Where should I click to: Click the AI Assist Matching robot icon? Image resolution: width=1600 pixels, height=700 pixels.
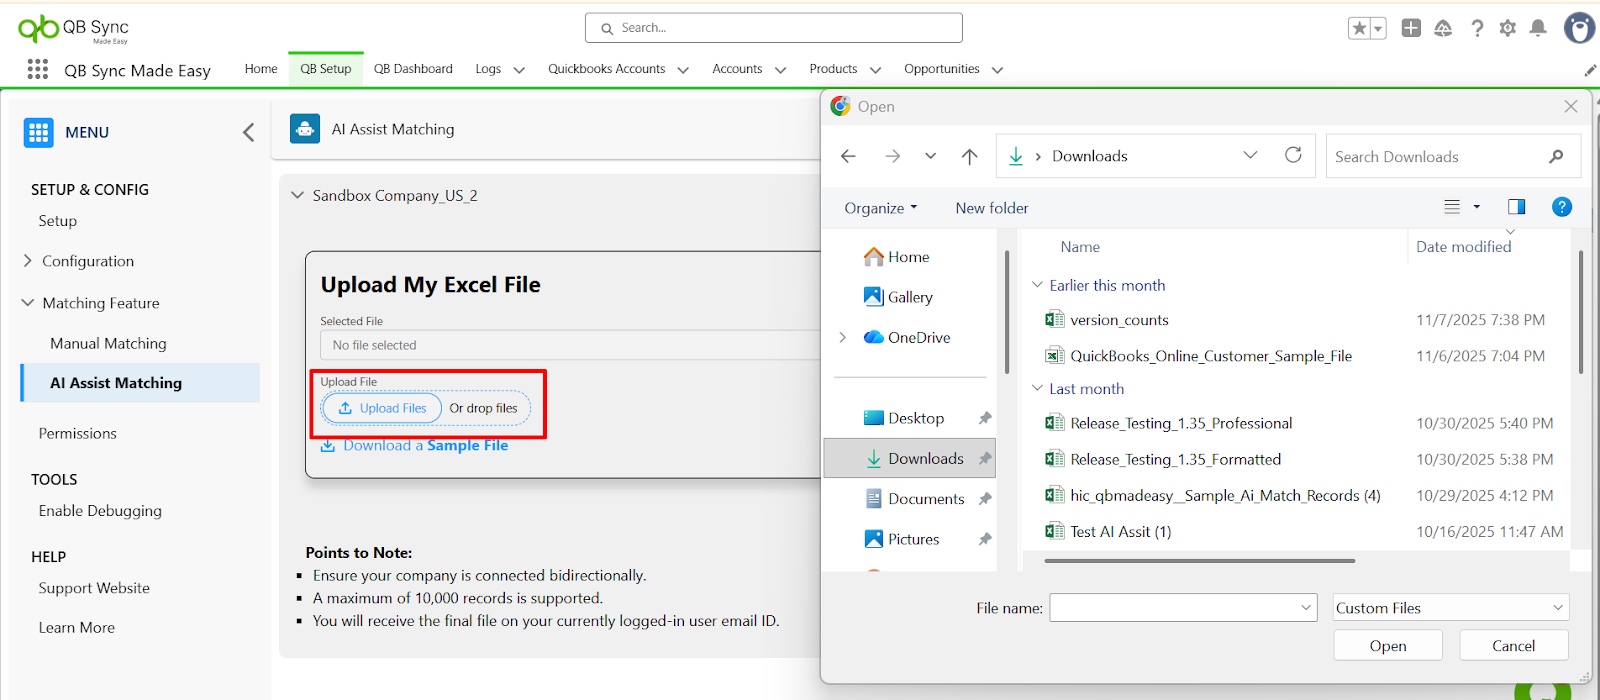coord(305,129)
